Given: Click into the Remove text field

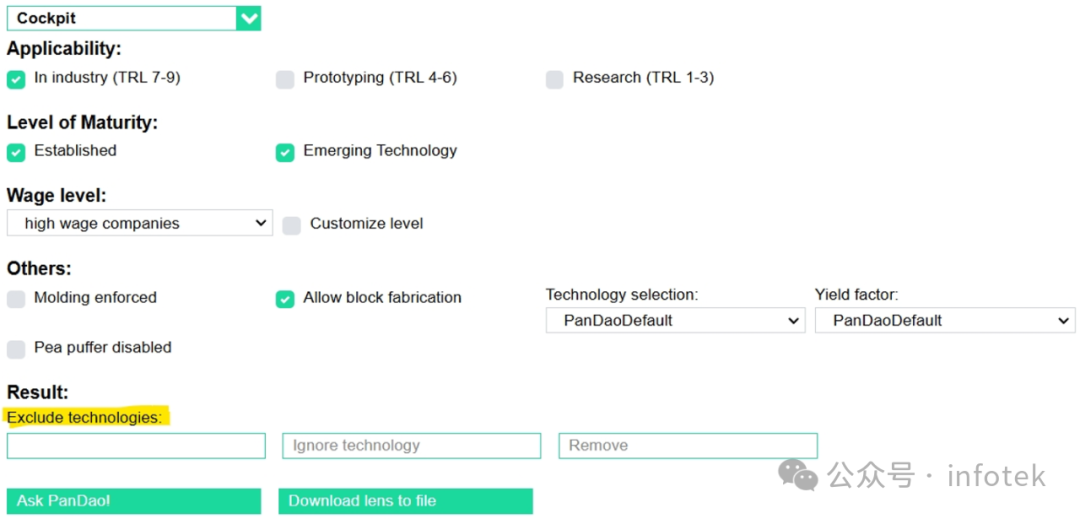Looking at the screenshot, I should pos(687,446).
